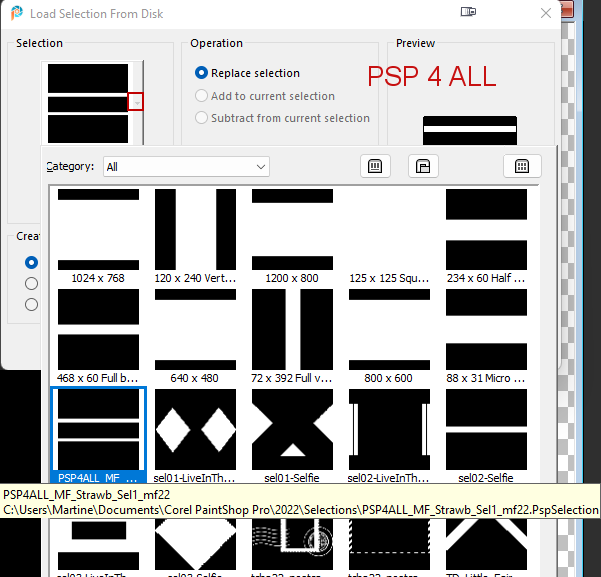This screenshot has width=601, height=577.
Task: Close the Load Selection From Disk dialog
Action: (545, 14)
